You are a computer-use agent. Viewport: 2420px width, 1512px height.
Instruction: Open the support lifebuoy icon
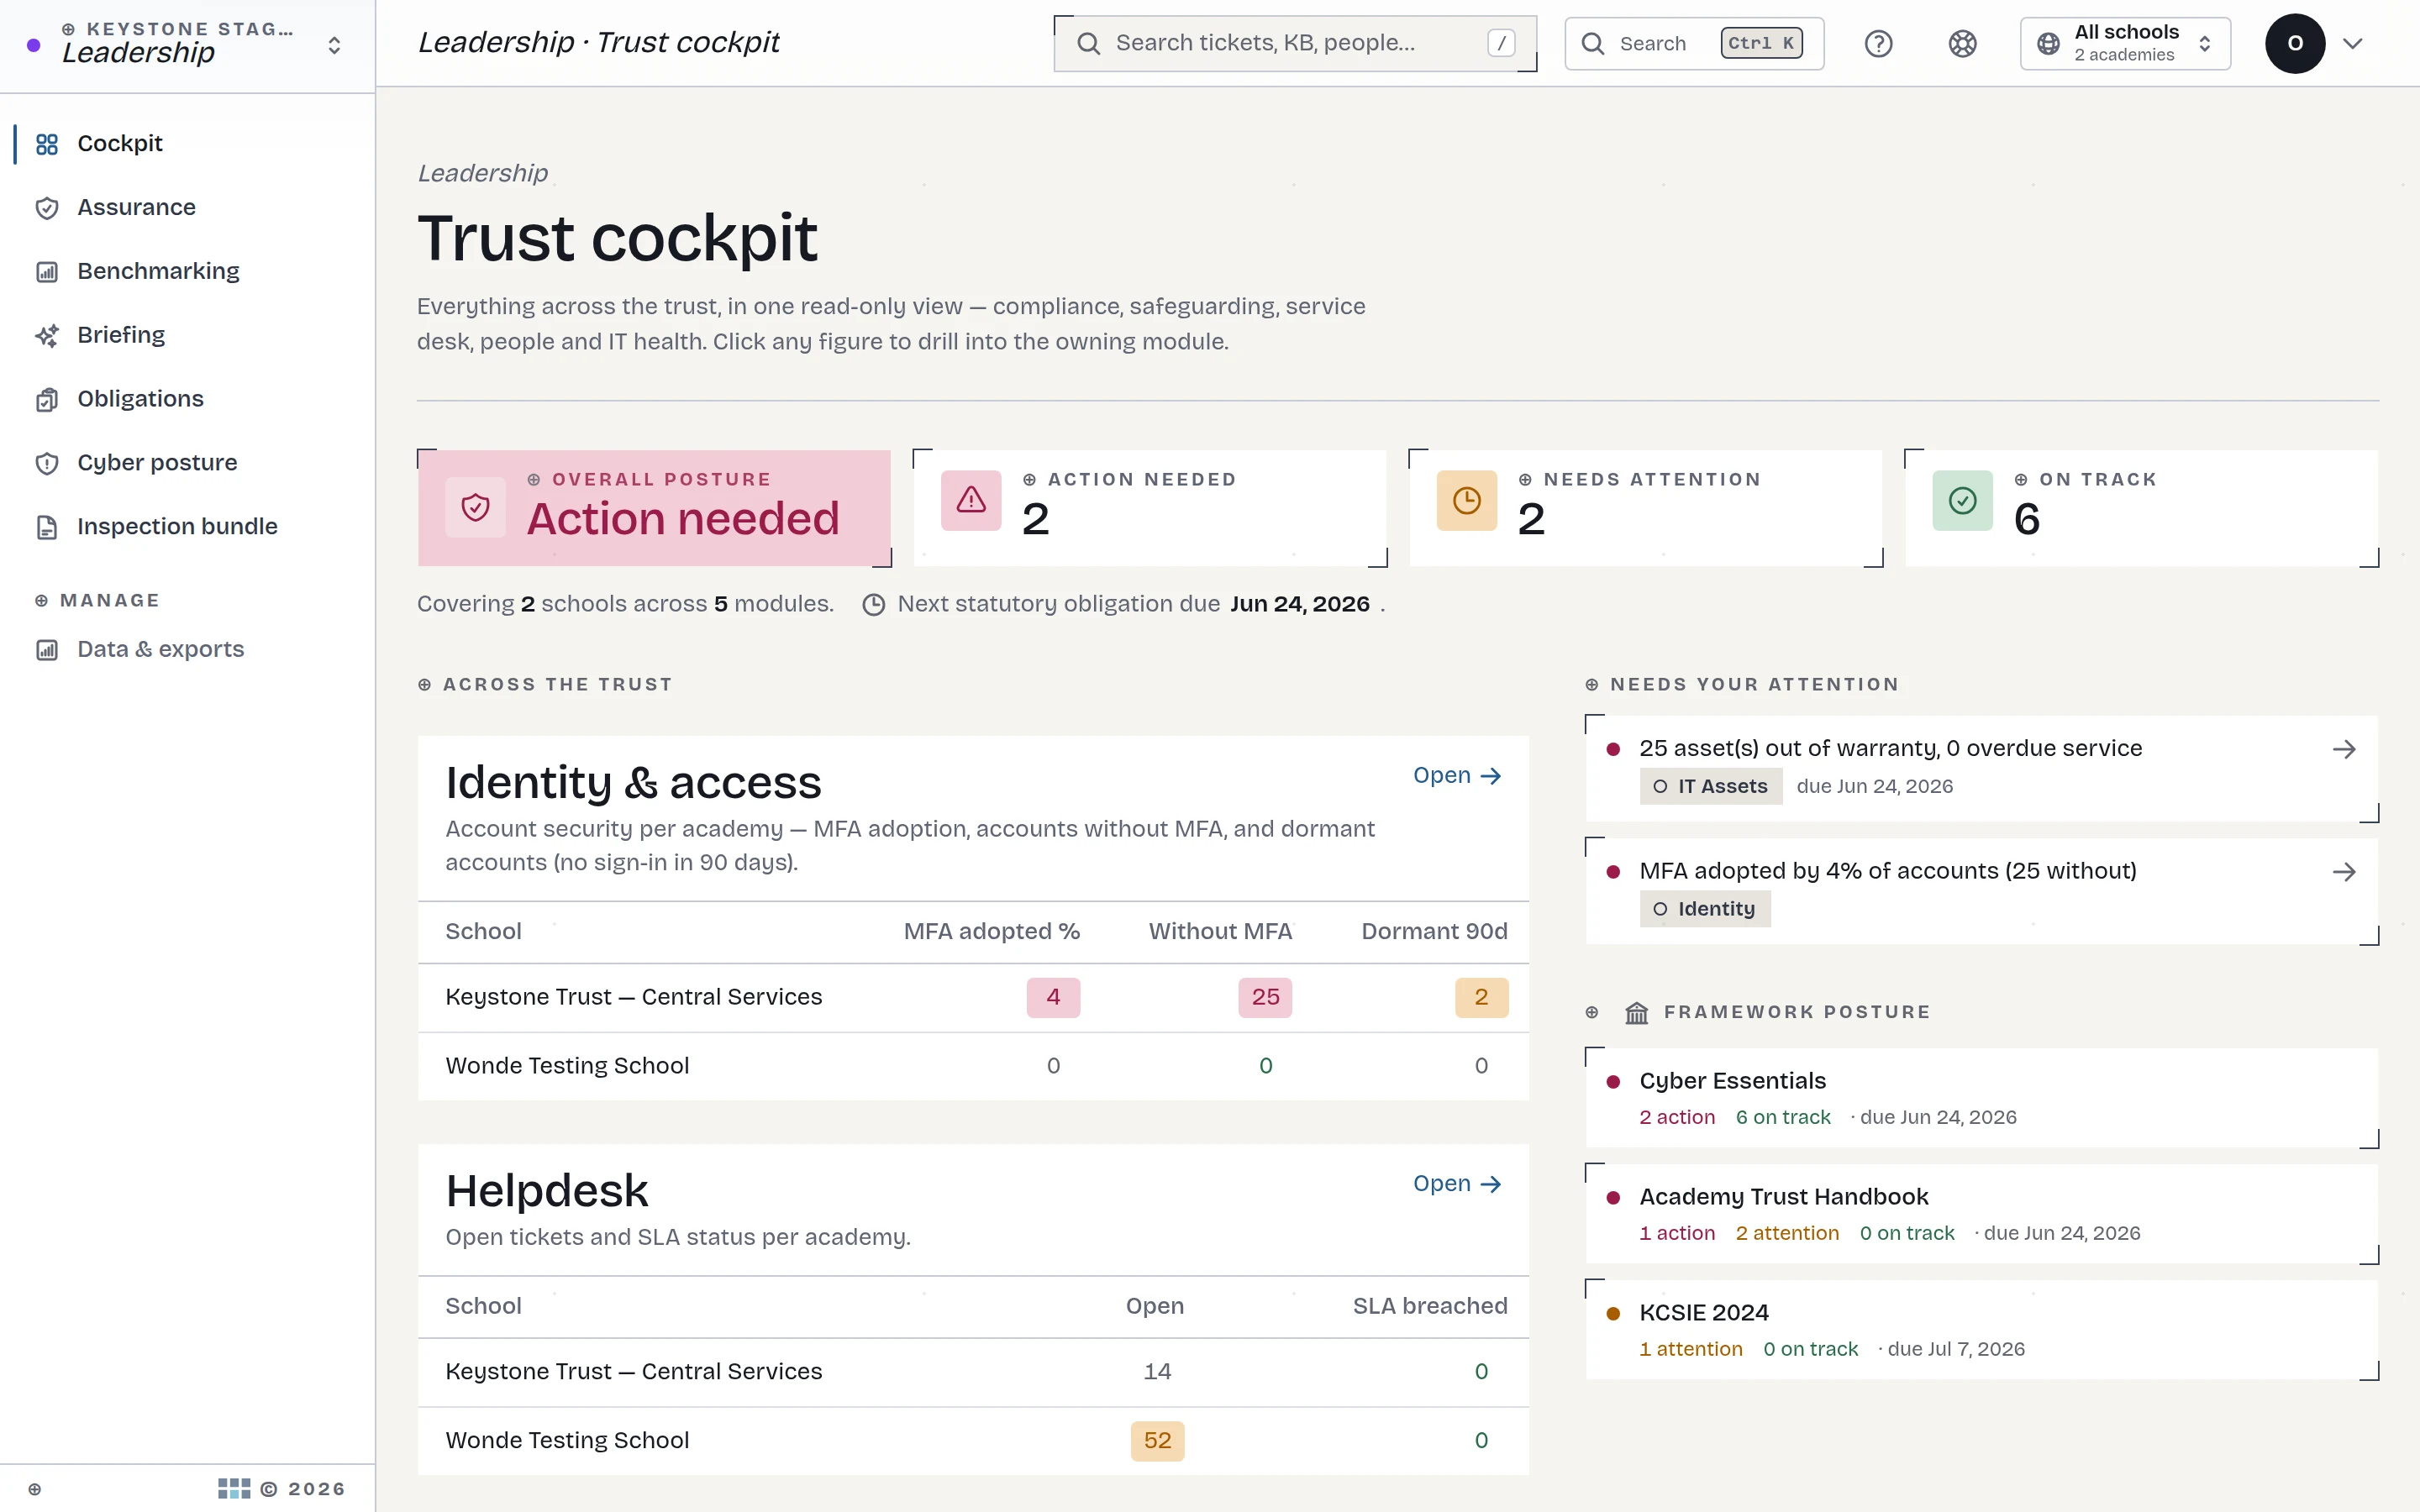point(1962,43)
